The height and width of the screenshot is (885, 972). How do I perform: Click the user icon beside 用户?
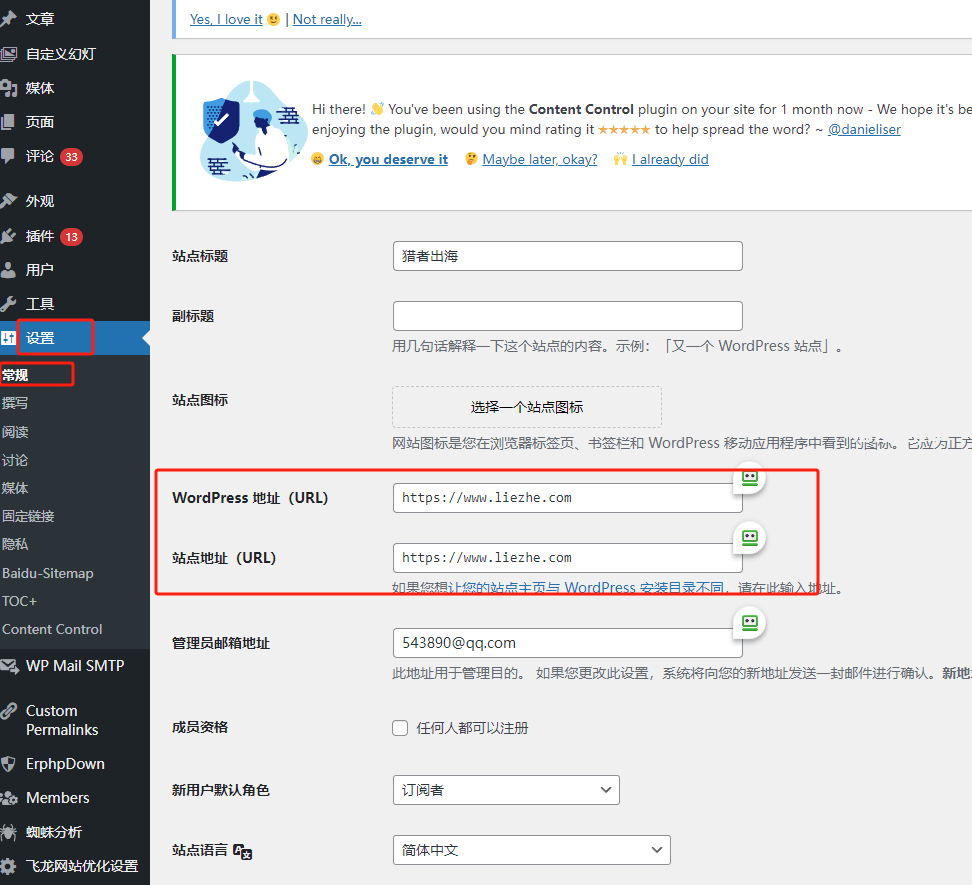tap(8, 270)
